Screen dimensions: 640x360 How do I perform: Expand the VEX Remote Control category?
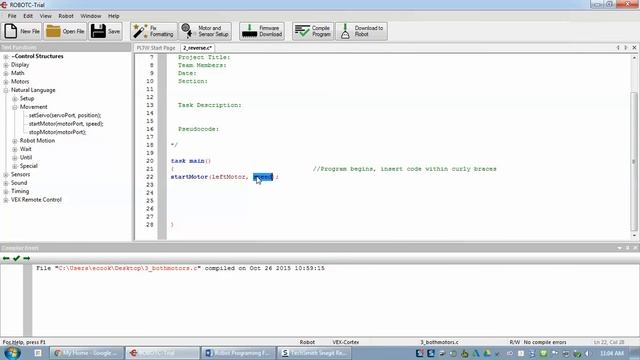6,200
